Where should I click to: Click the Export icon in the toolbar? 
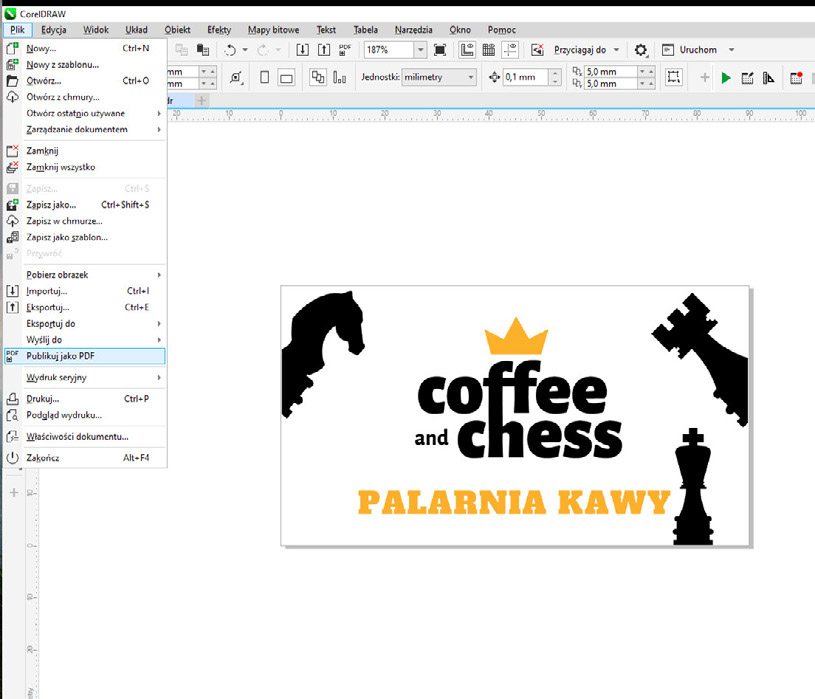[324, 50]
